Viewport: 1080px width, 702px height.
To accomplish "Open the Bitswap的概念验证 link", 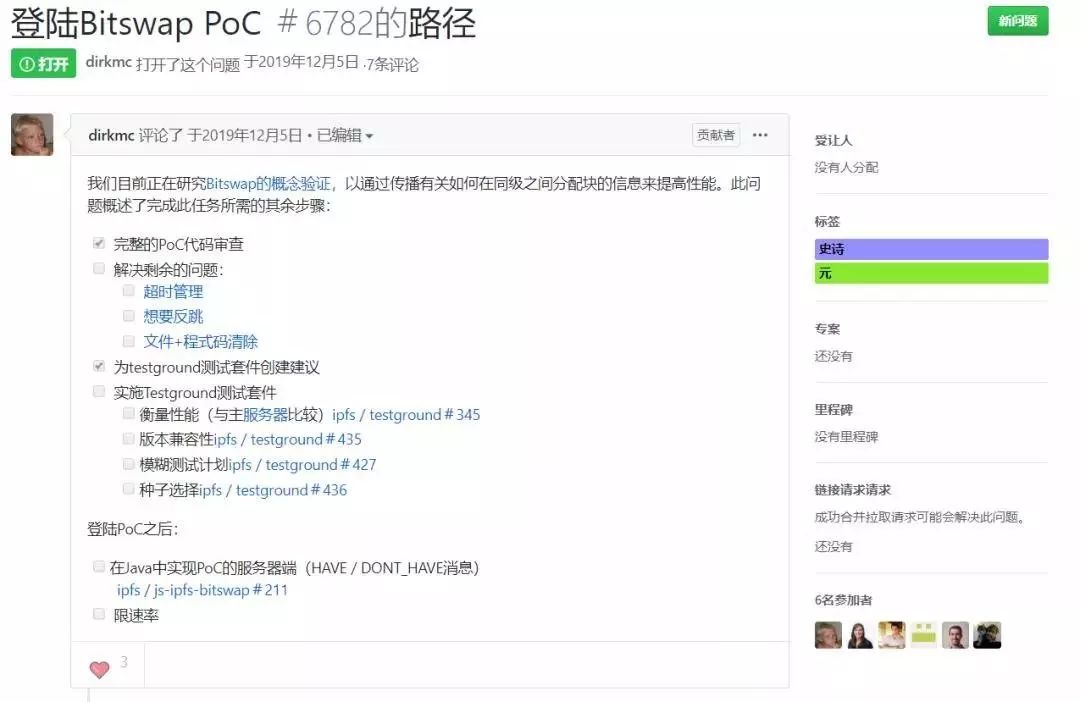I will pyautogui.click(x=269, y=183).
